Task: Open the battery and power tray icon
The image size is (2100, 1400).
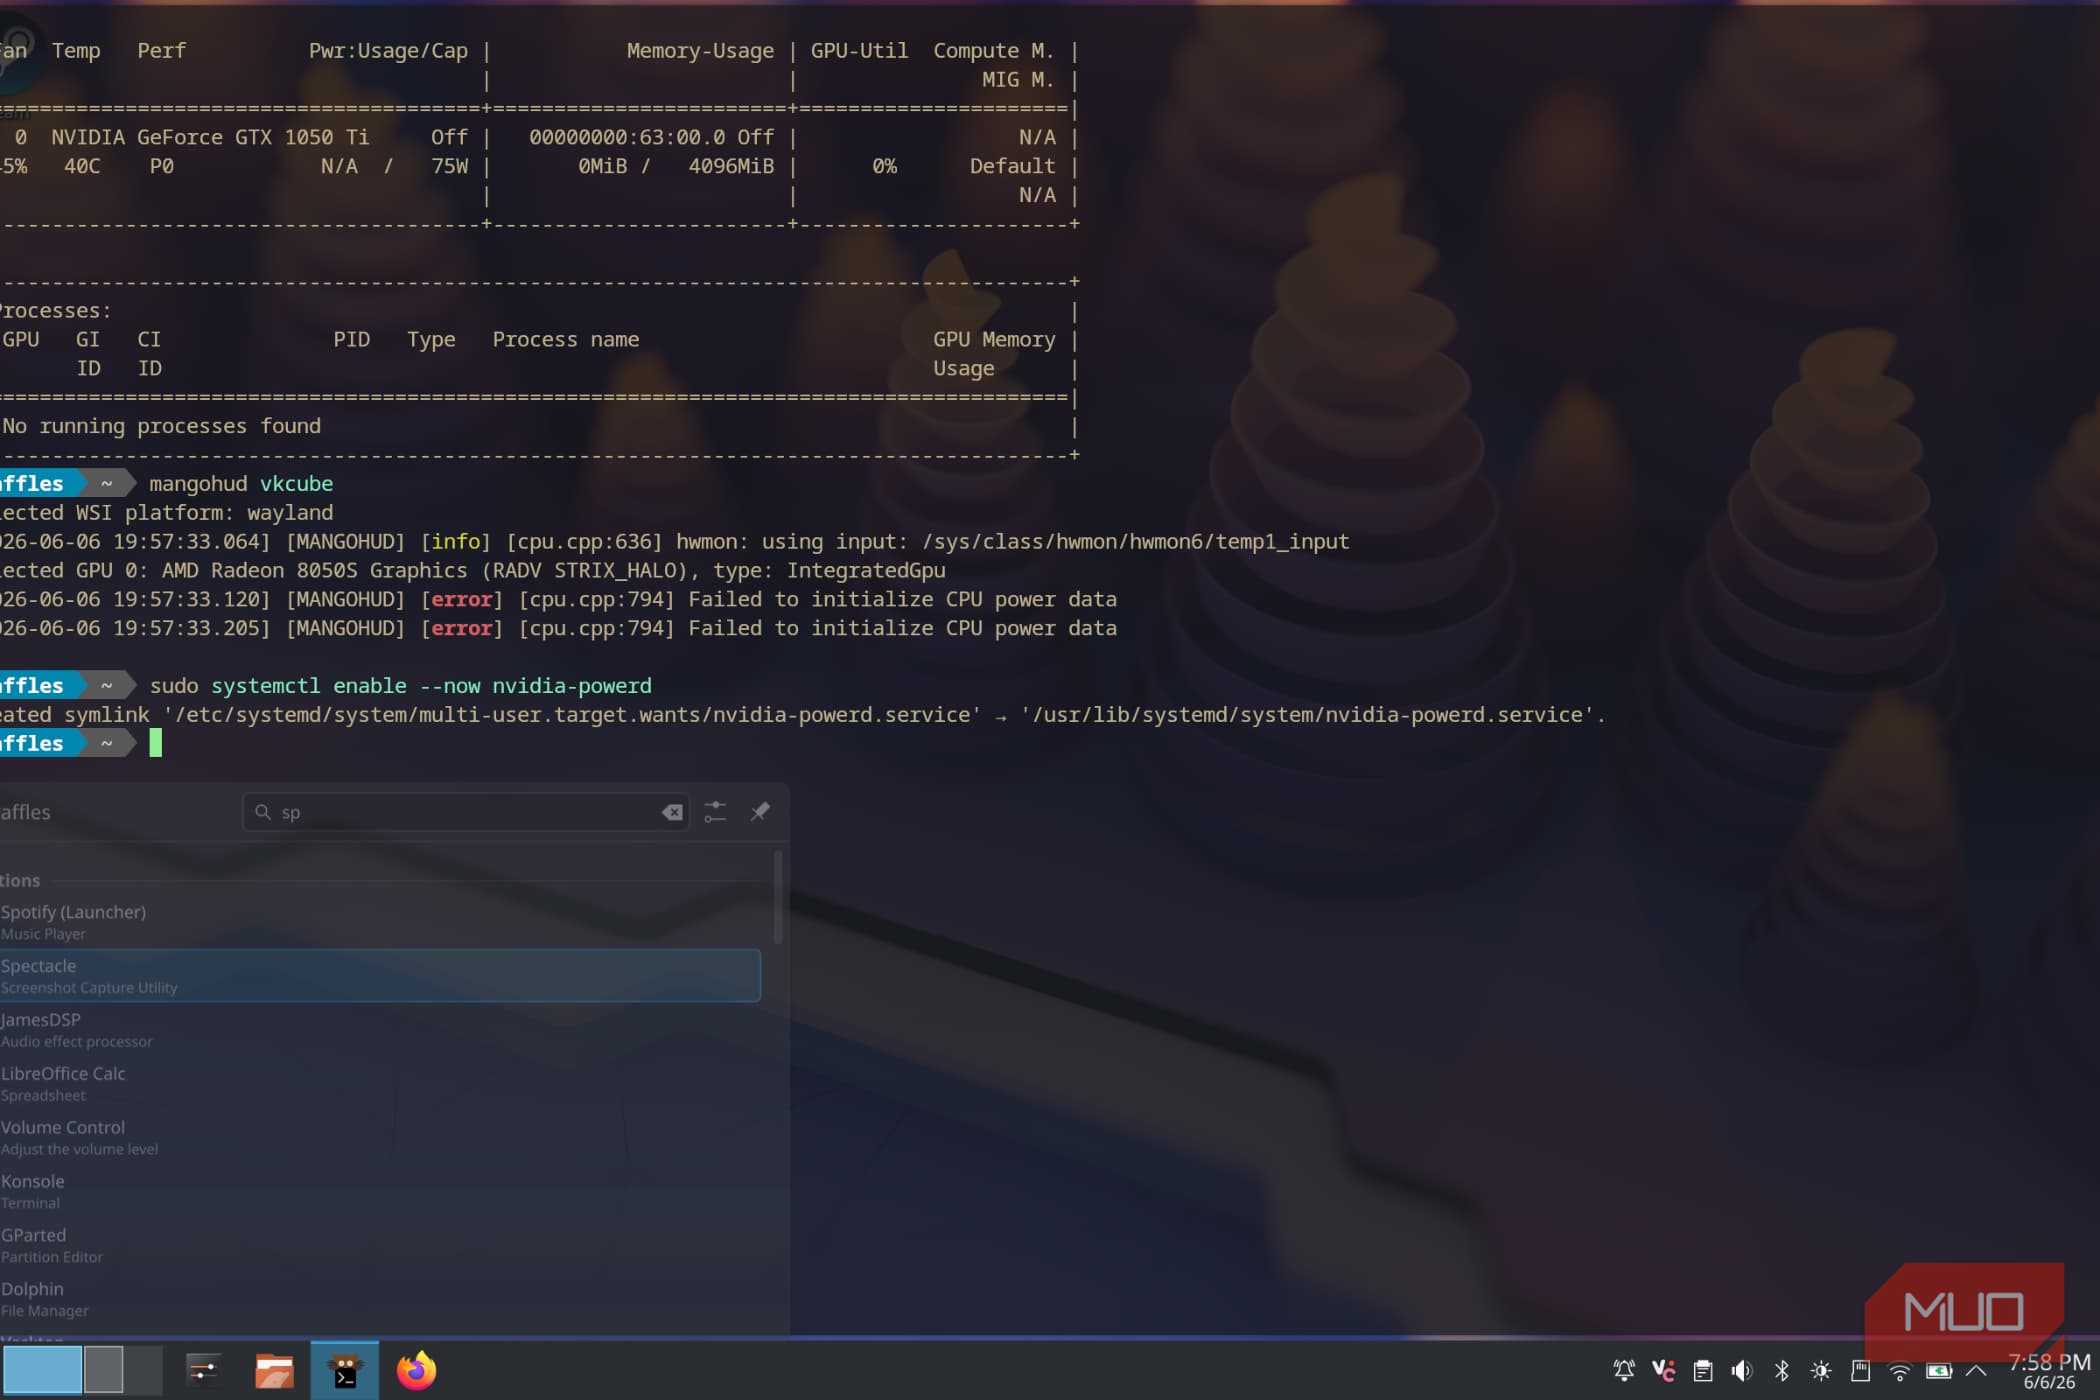Action: (1938, 1370)
